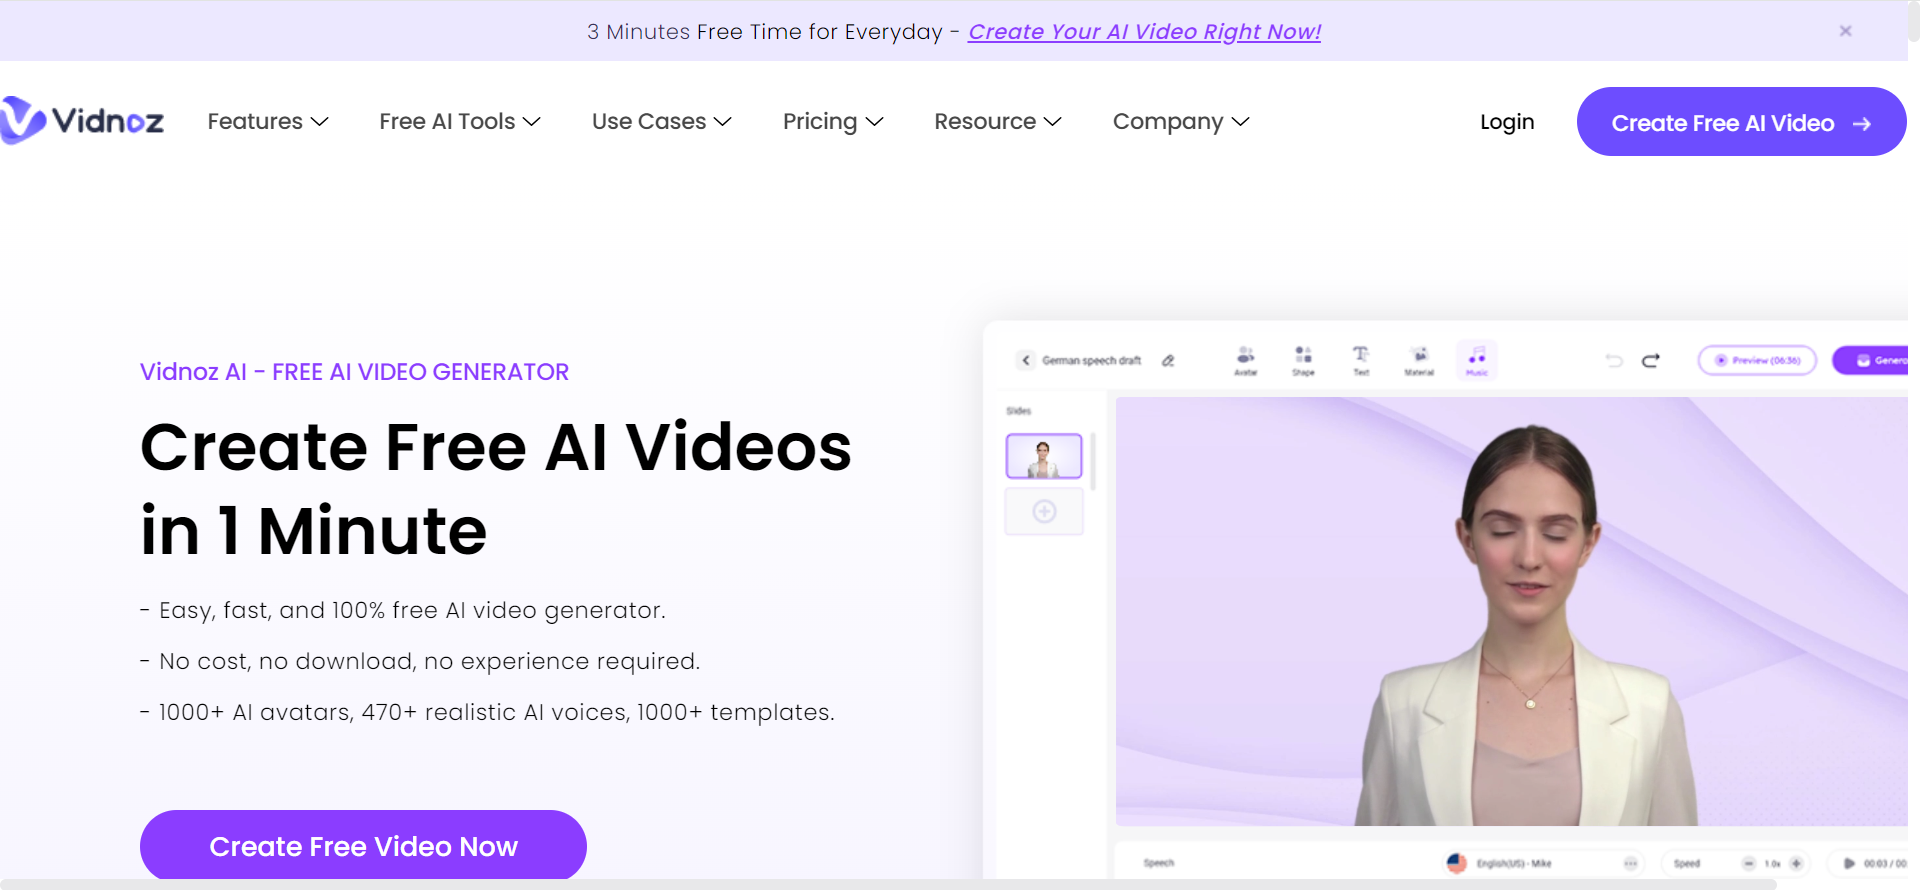
Task: Select the Text tool icon
Action: pos(1361,360)
